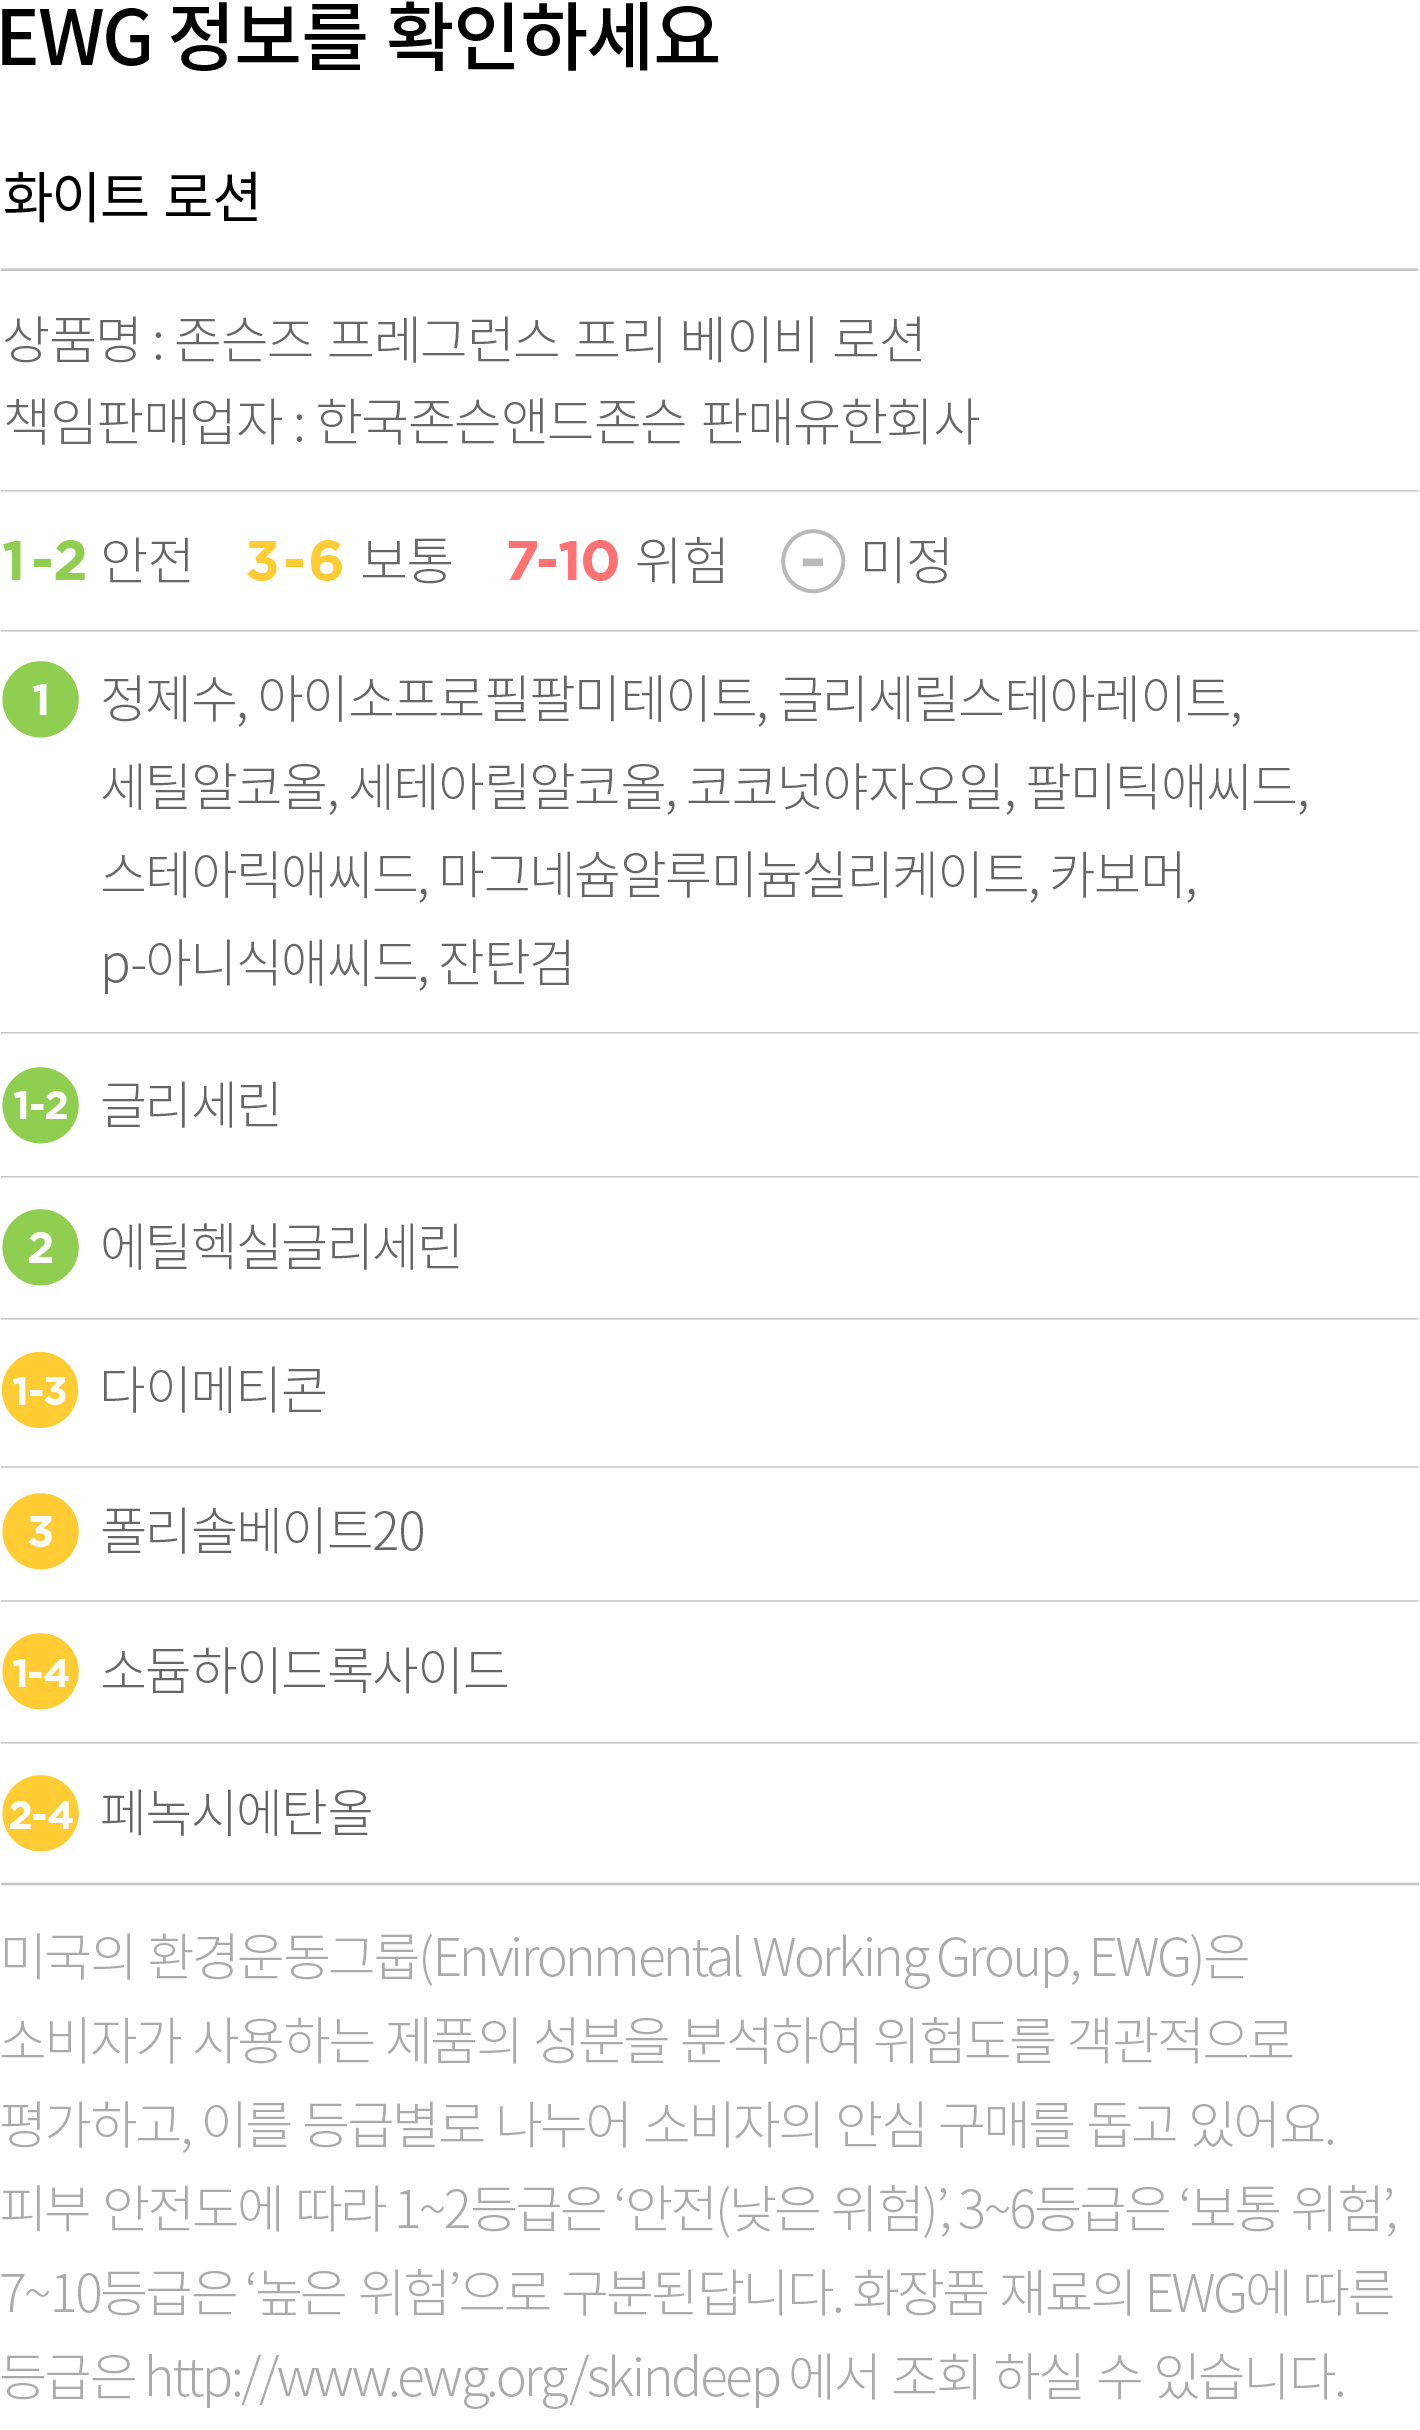1420x2430 pixels.
Task: Click the yellow 2-4 grade badge
Action: 41,1813
